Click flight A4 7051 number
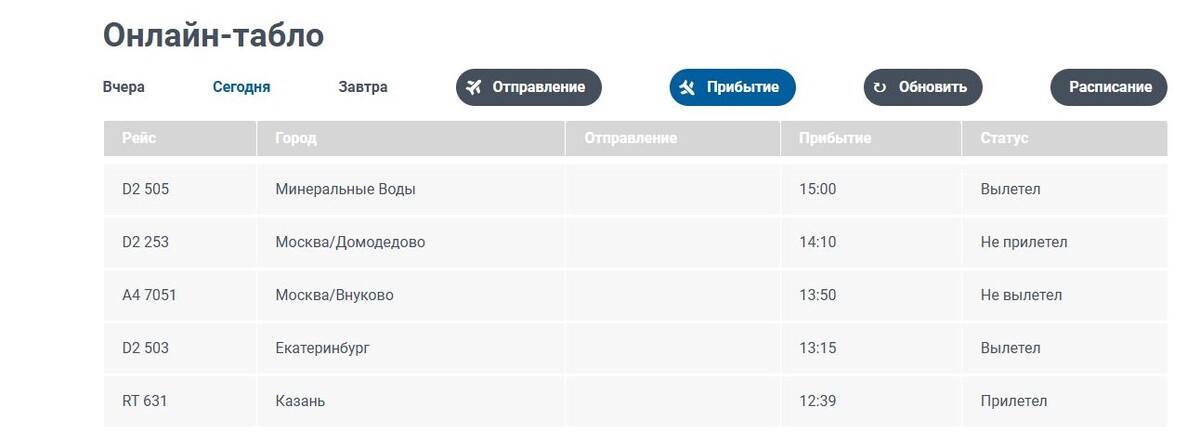This screenshot has height=447, width=1200. pos(149,295)
